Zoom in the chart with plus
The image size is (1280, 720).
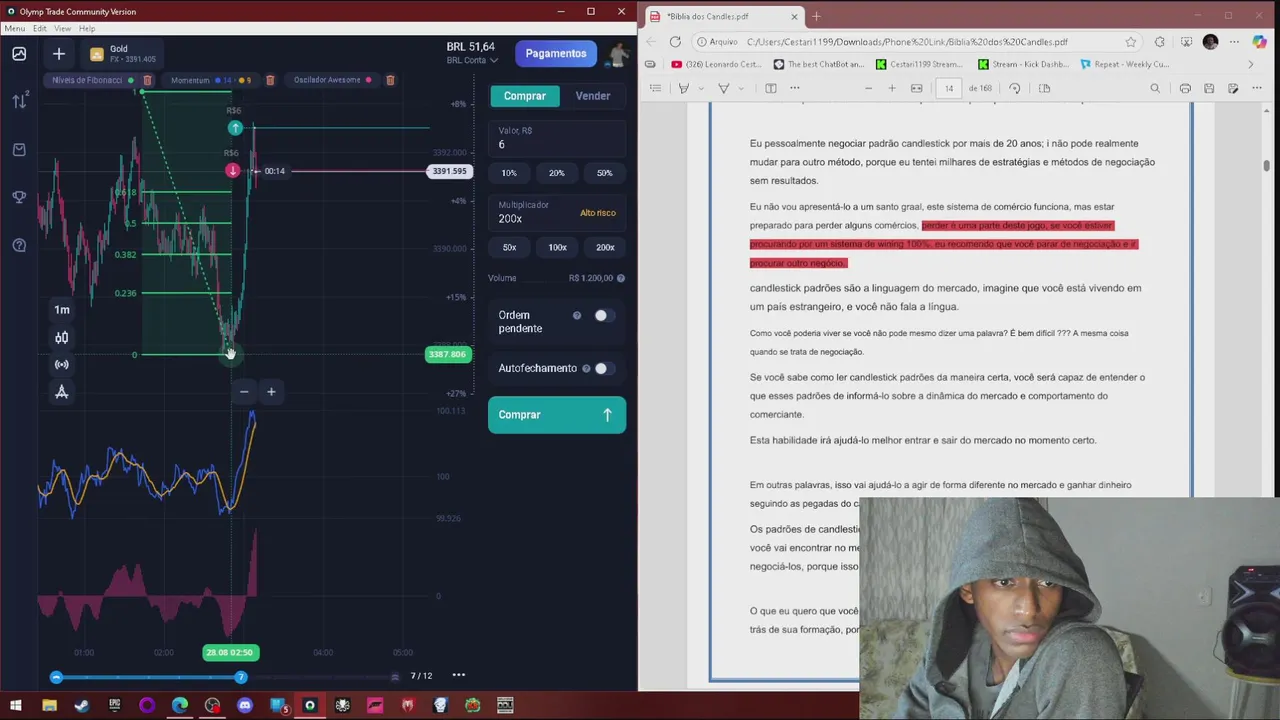271,392
